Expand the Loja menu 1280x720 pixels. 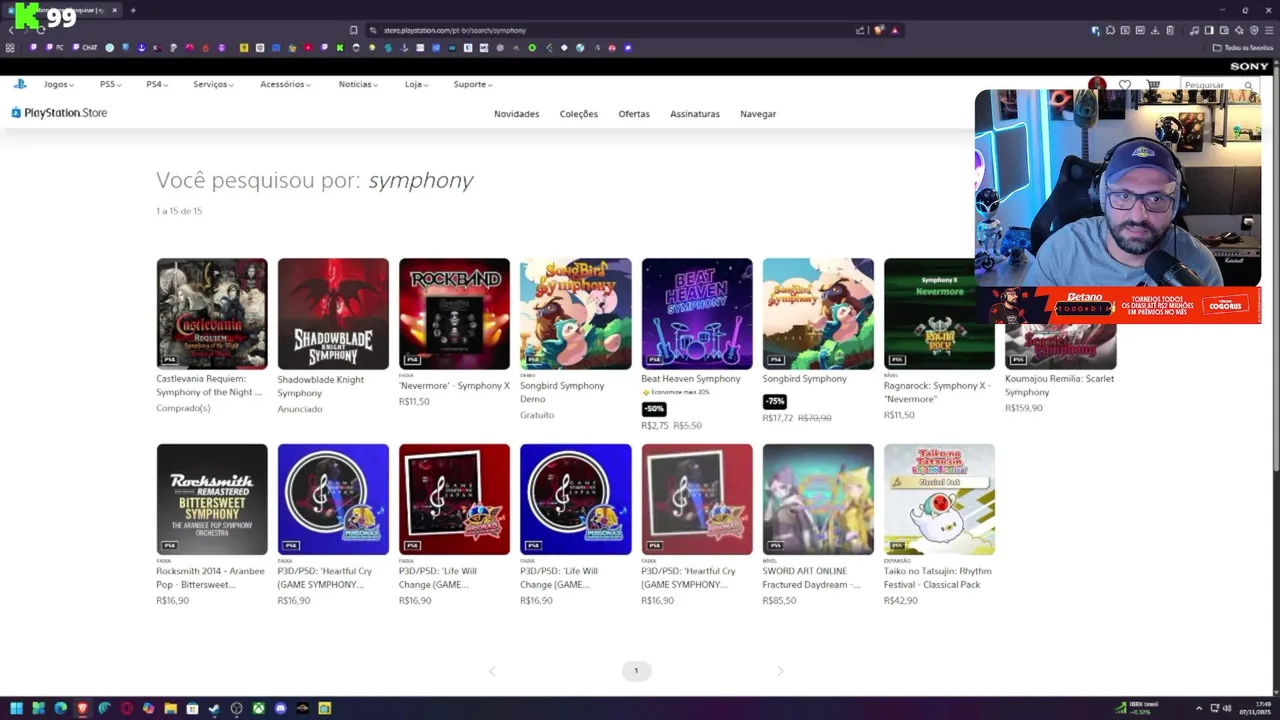(x=416, y=84)
